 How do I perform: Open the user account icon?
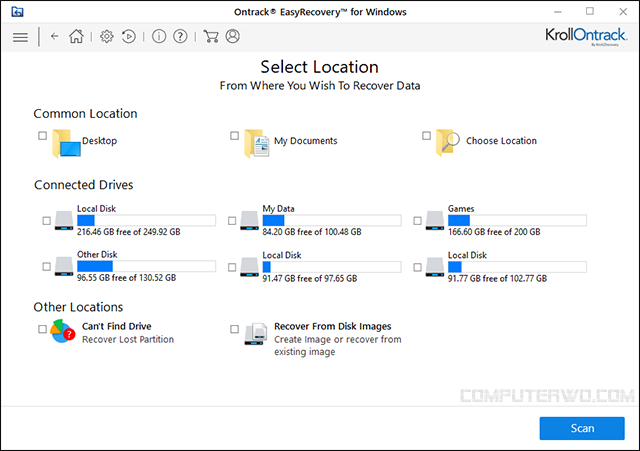pos(233,36)
